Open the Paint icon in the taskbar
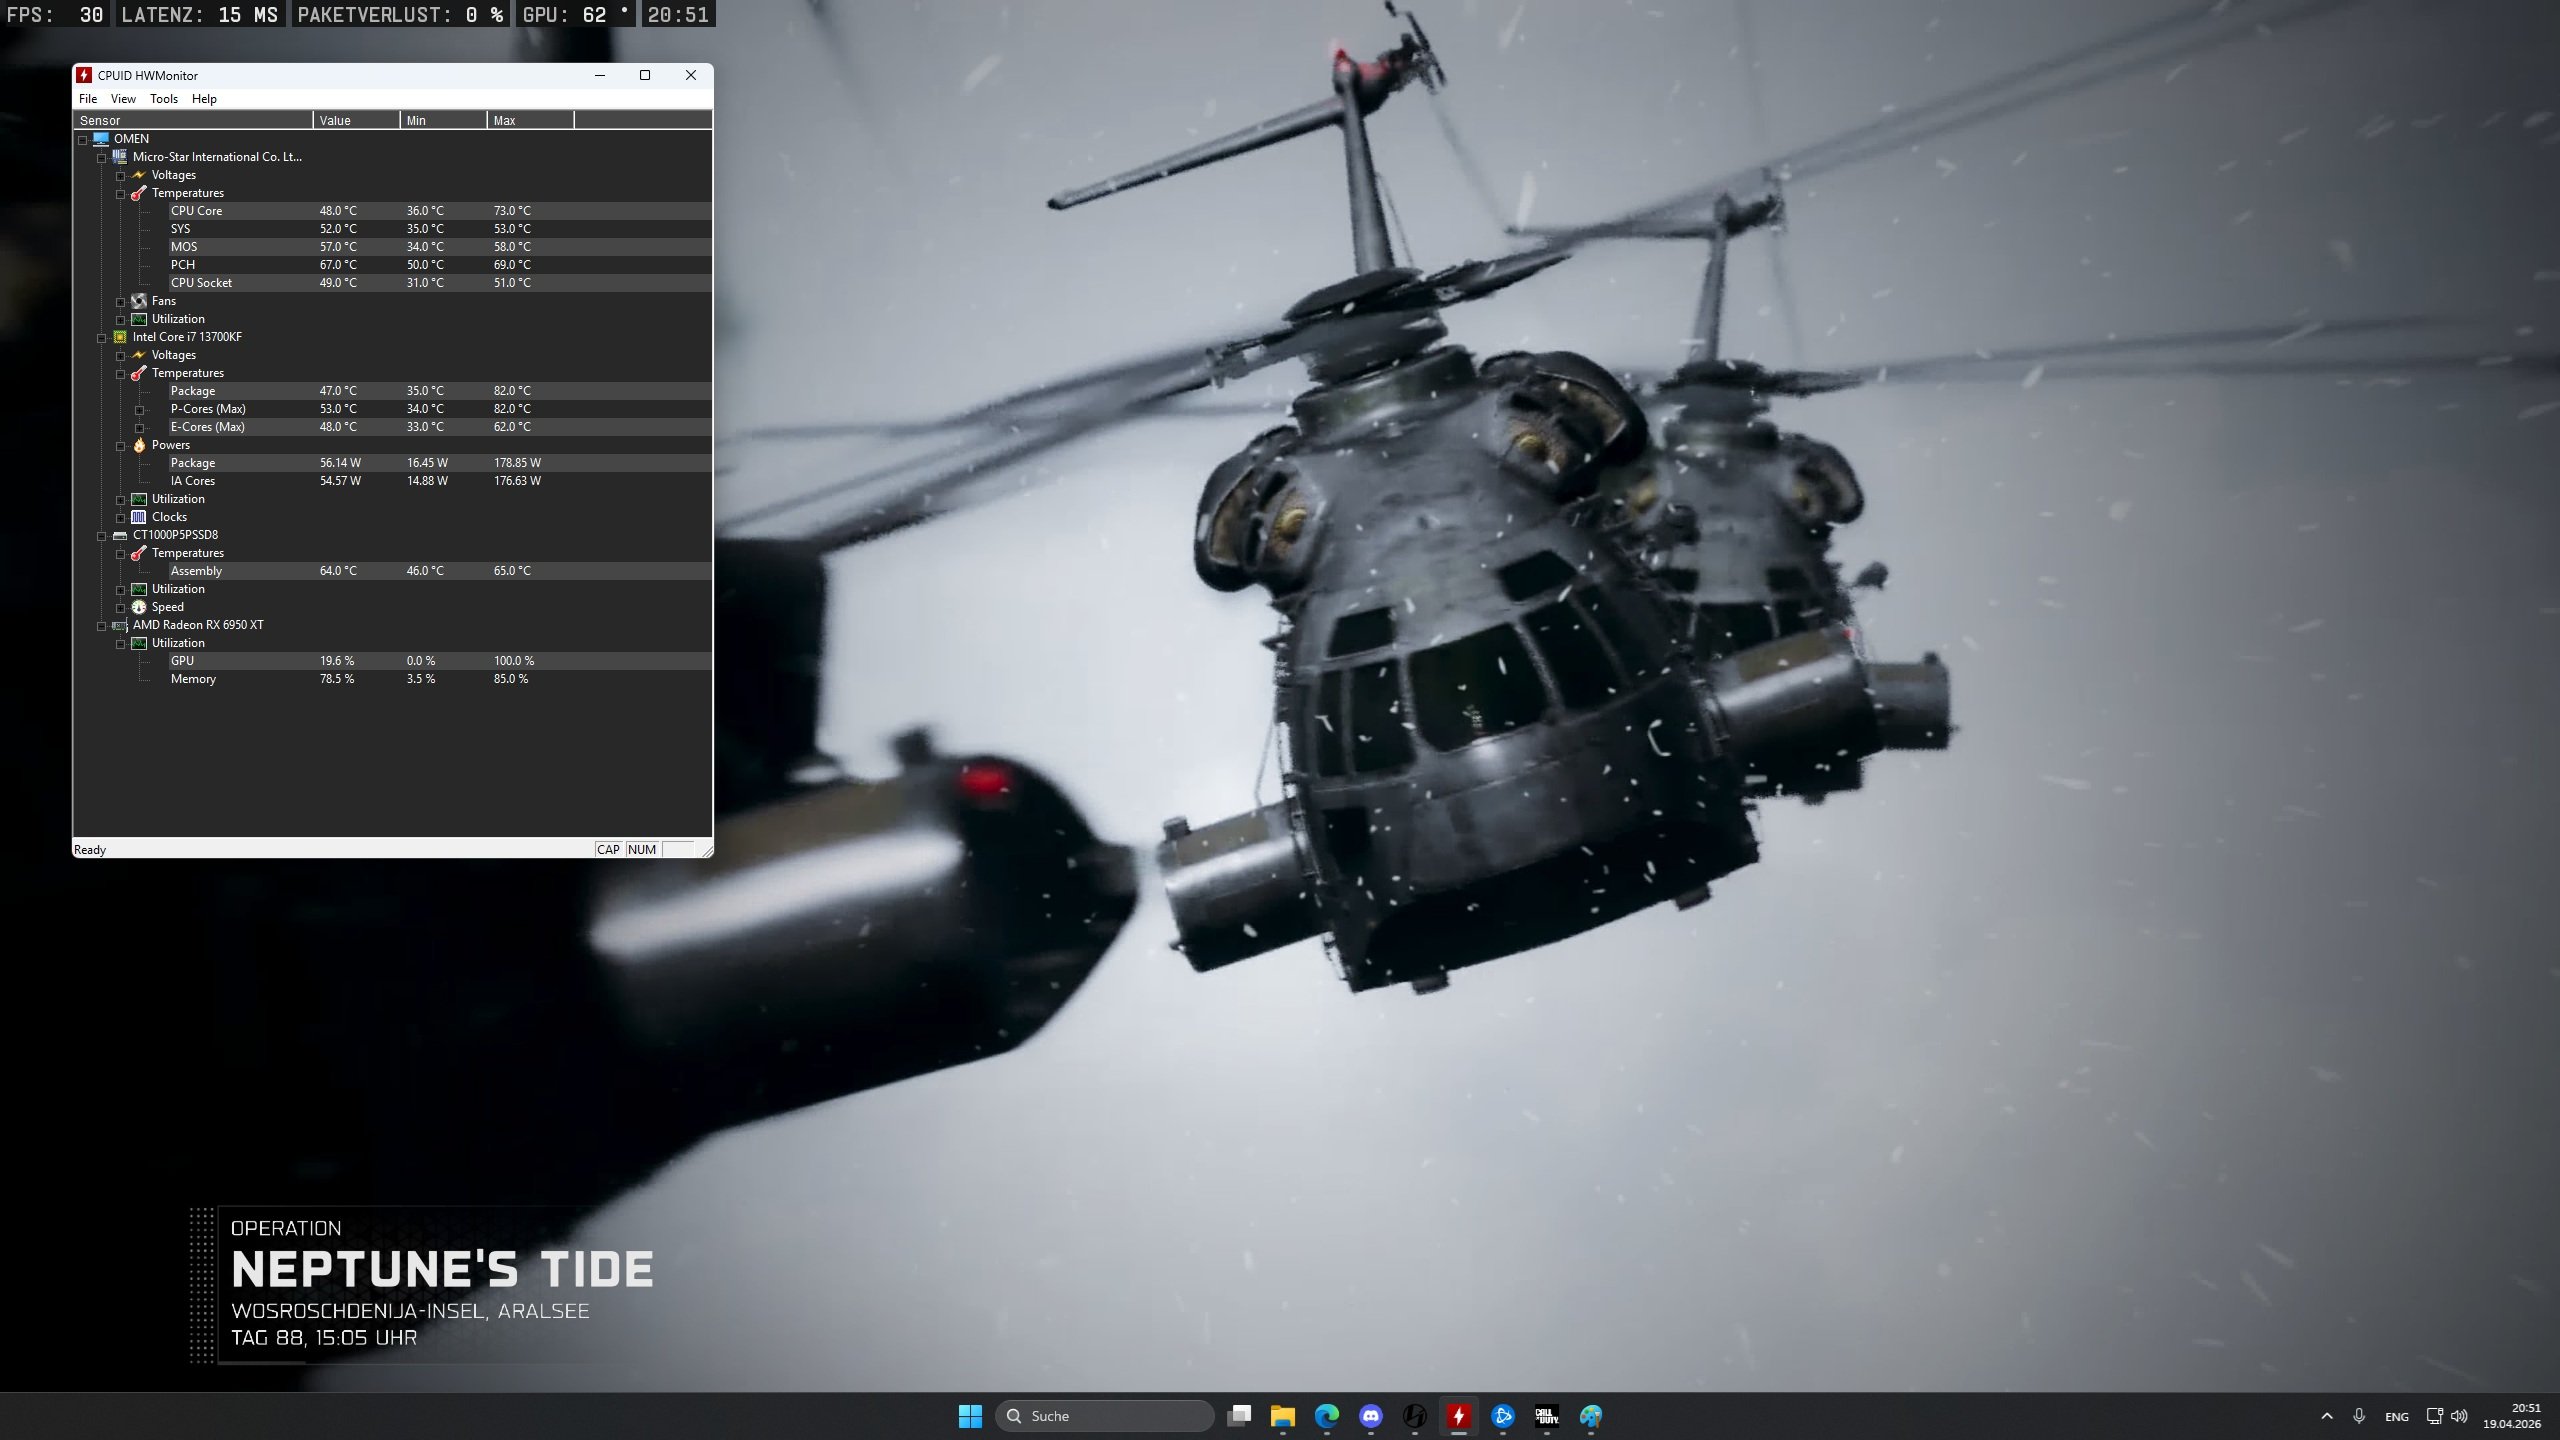The height and width of the screenshot is (1440, 2560). (1590, 1416)
